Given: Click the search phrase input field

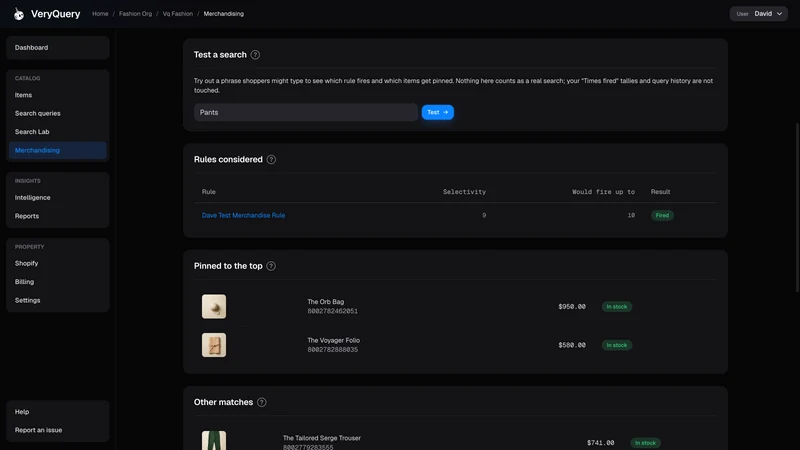Looking at the screenshot, I should pyautogui.click(x=306, y=112).
